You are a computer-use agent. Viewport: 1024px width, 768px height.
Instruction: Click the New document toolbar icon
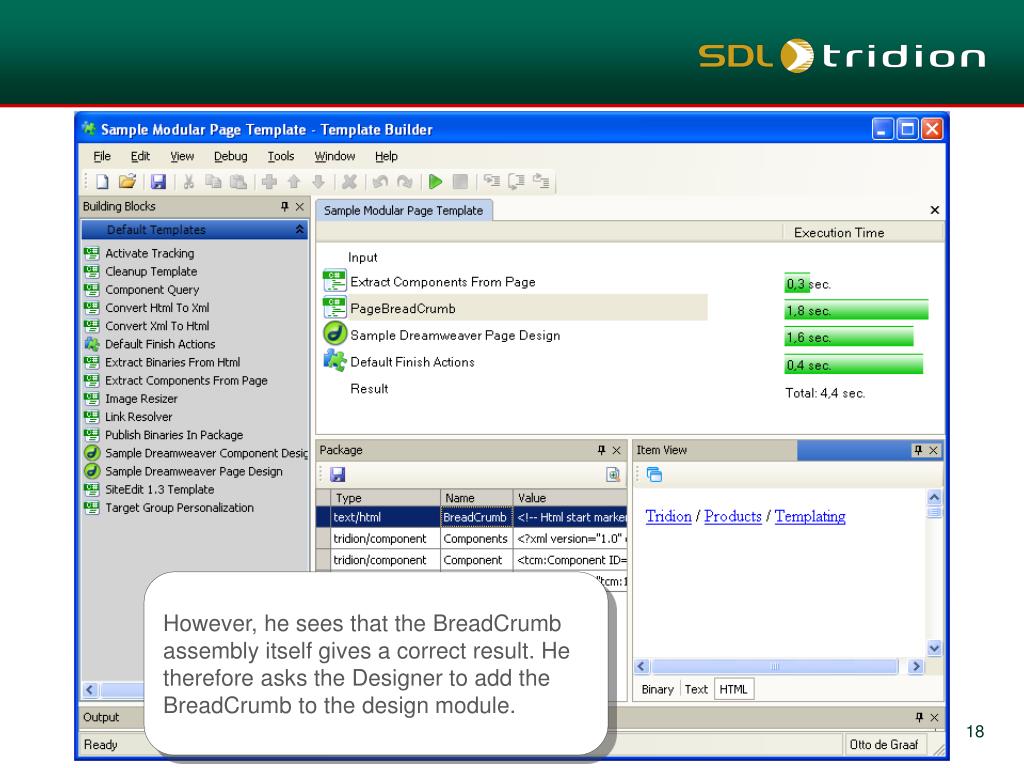coord(103,182)
